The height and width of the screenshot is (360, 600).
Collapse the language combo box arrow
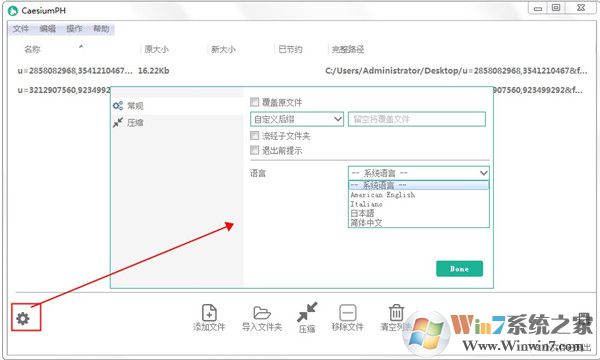coord(483,173)
